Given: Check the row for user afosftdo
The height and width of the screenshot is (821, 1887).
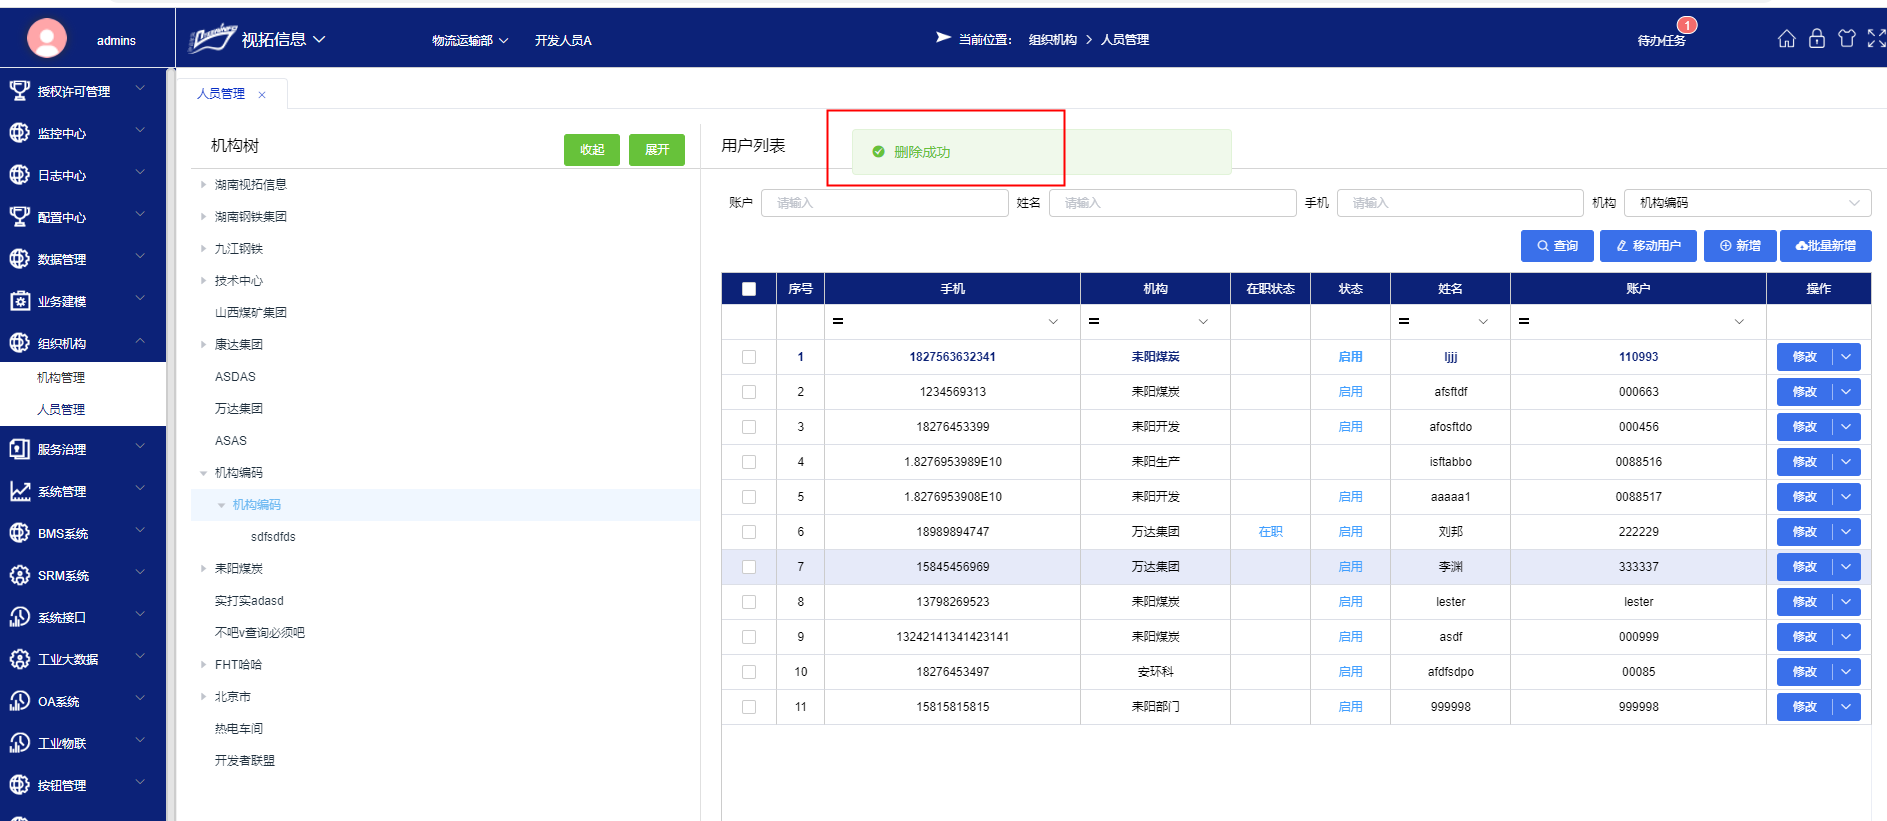Looking at the screenshot, I should point(749,427).
